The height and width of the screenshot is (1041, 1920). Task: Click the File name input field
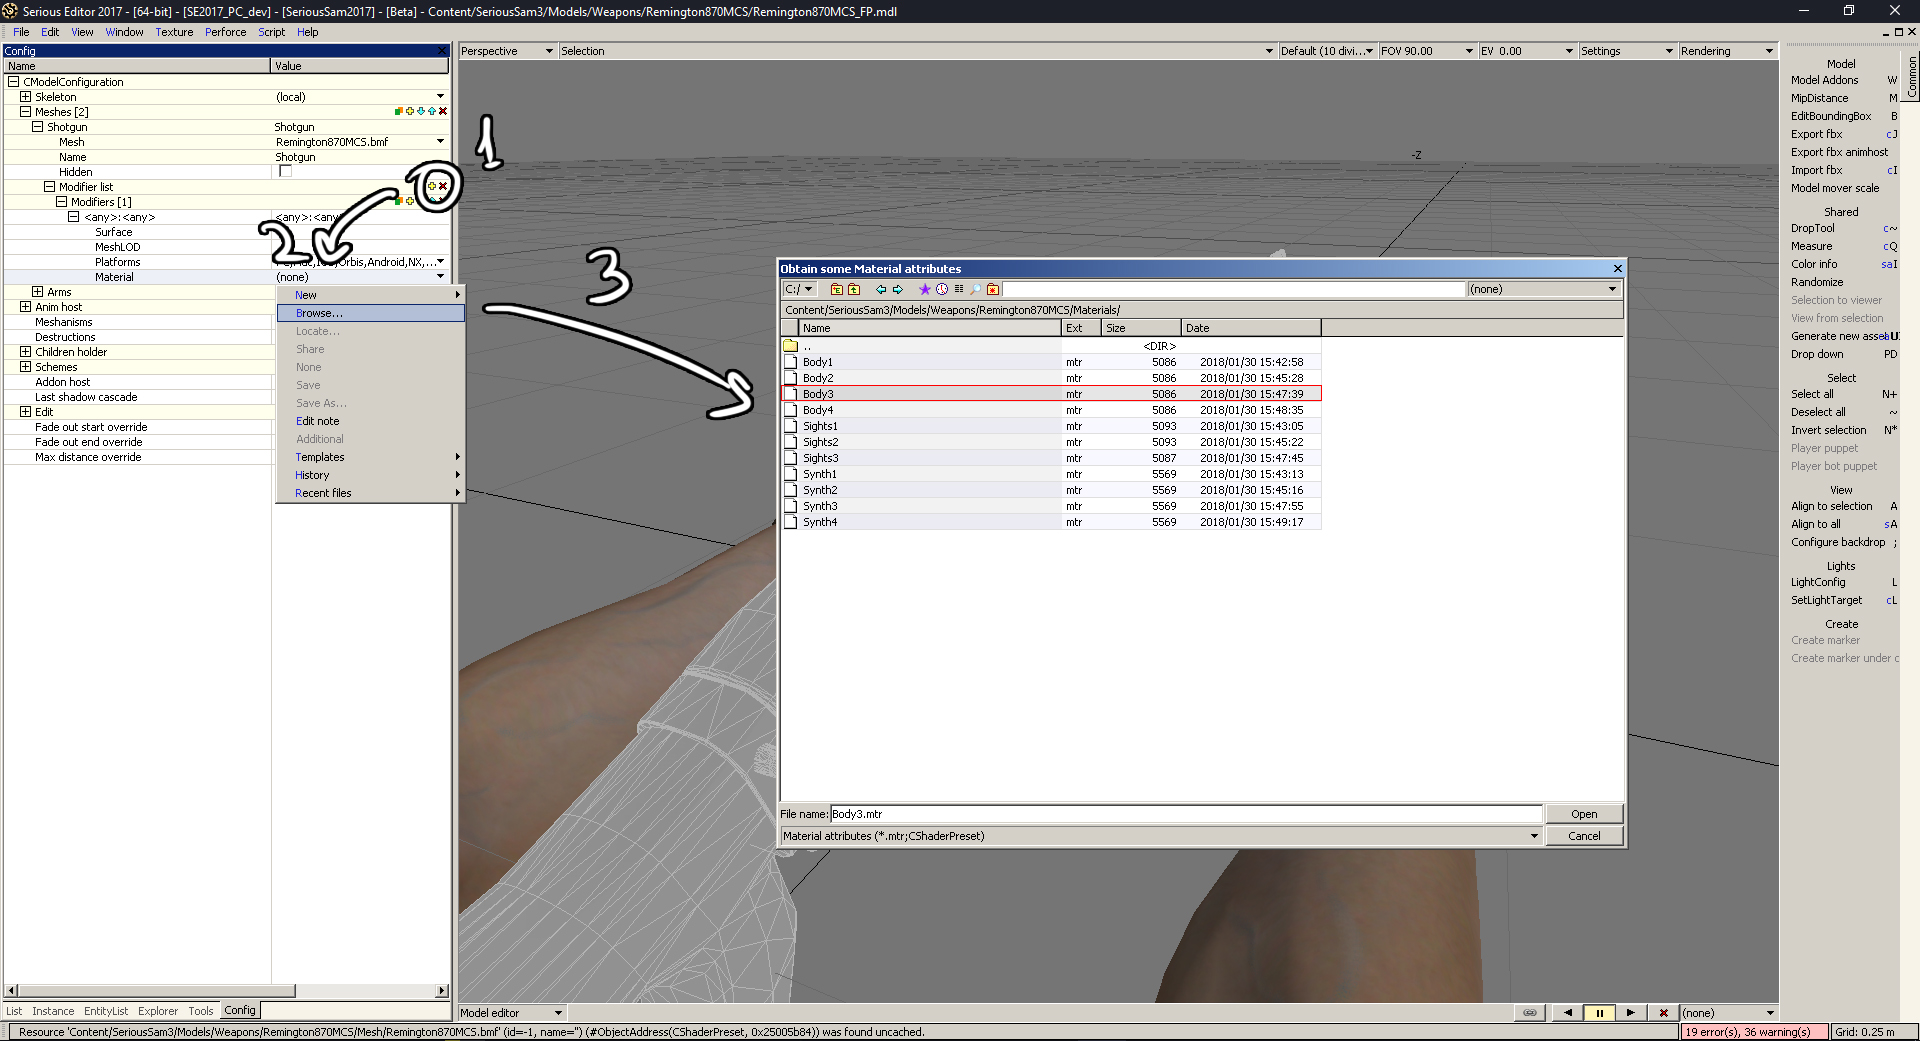click(1186, 814)
